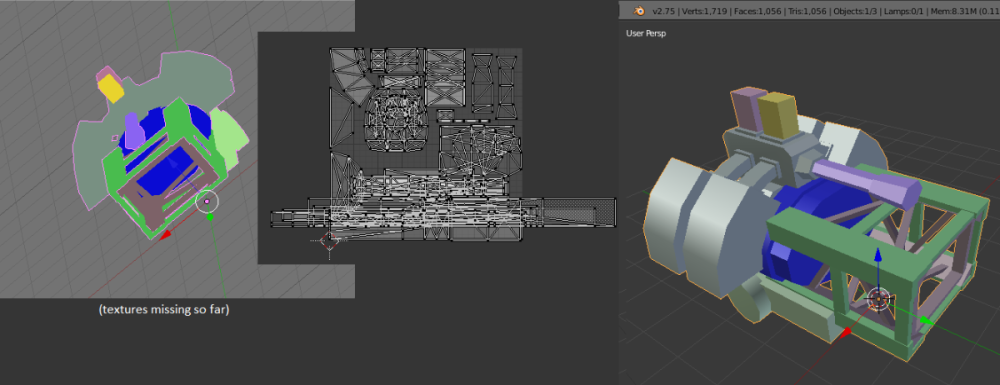Click the "Verts:1,719" statistic
The height and width of the screenshot is (385, 1000).
click(x=704, y=11)
